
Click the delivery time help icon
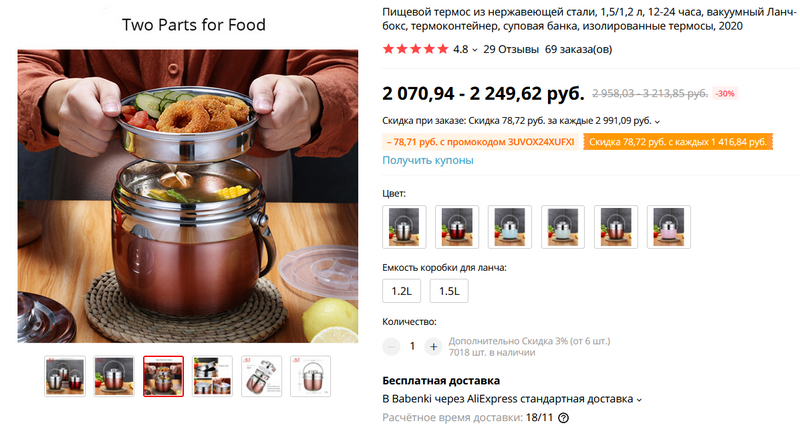pyautogui.click(x=564, y=418)
